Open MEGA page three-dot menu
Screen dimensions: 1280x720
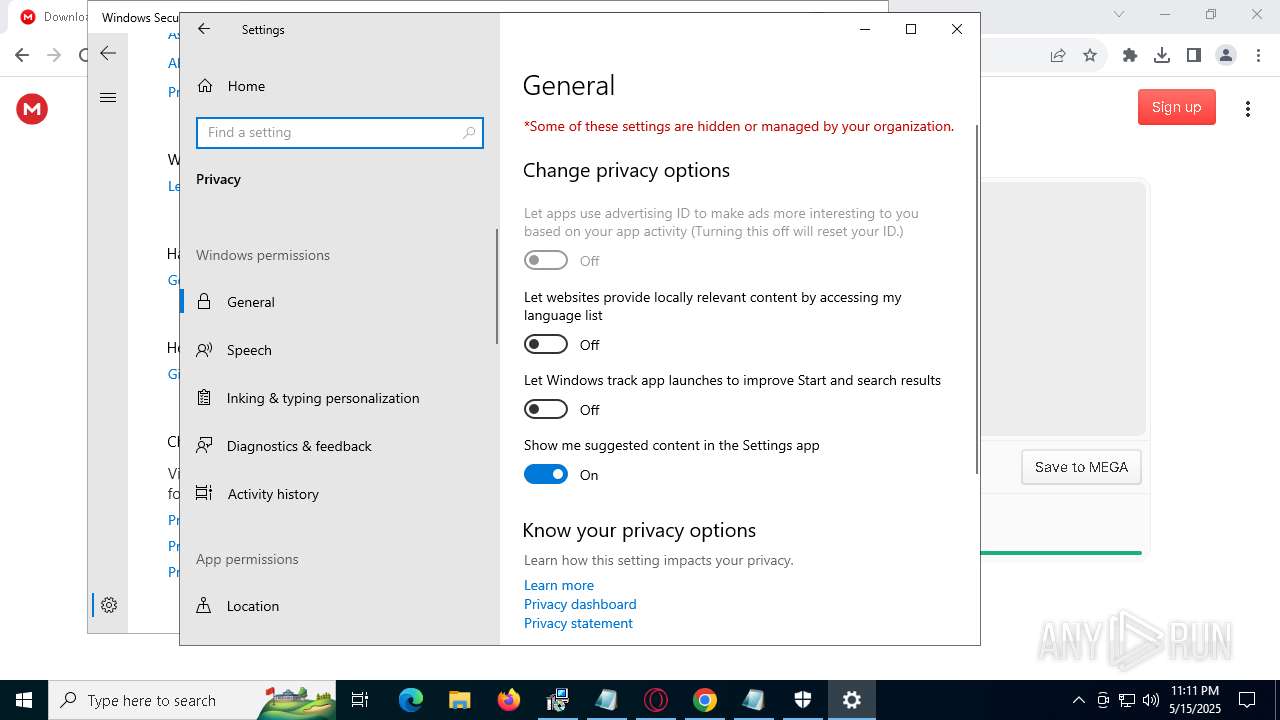pyautogui.click(x=1248, y=109)
